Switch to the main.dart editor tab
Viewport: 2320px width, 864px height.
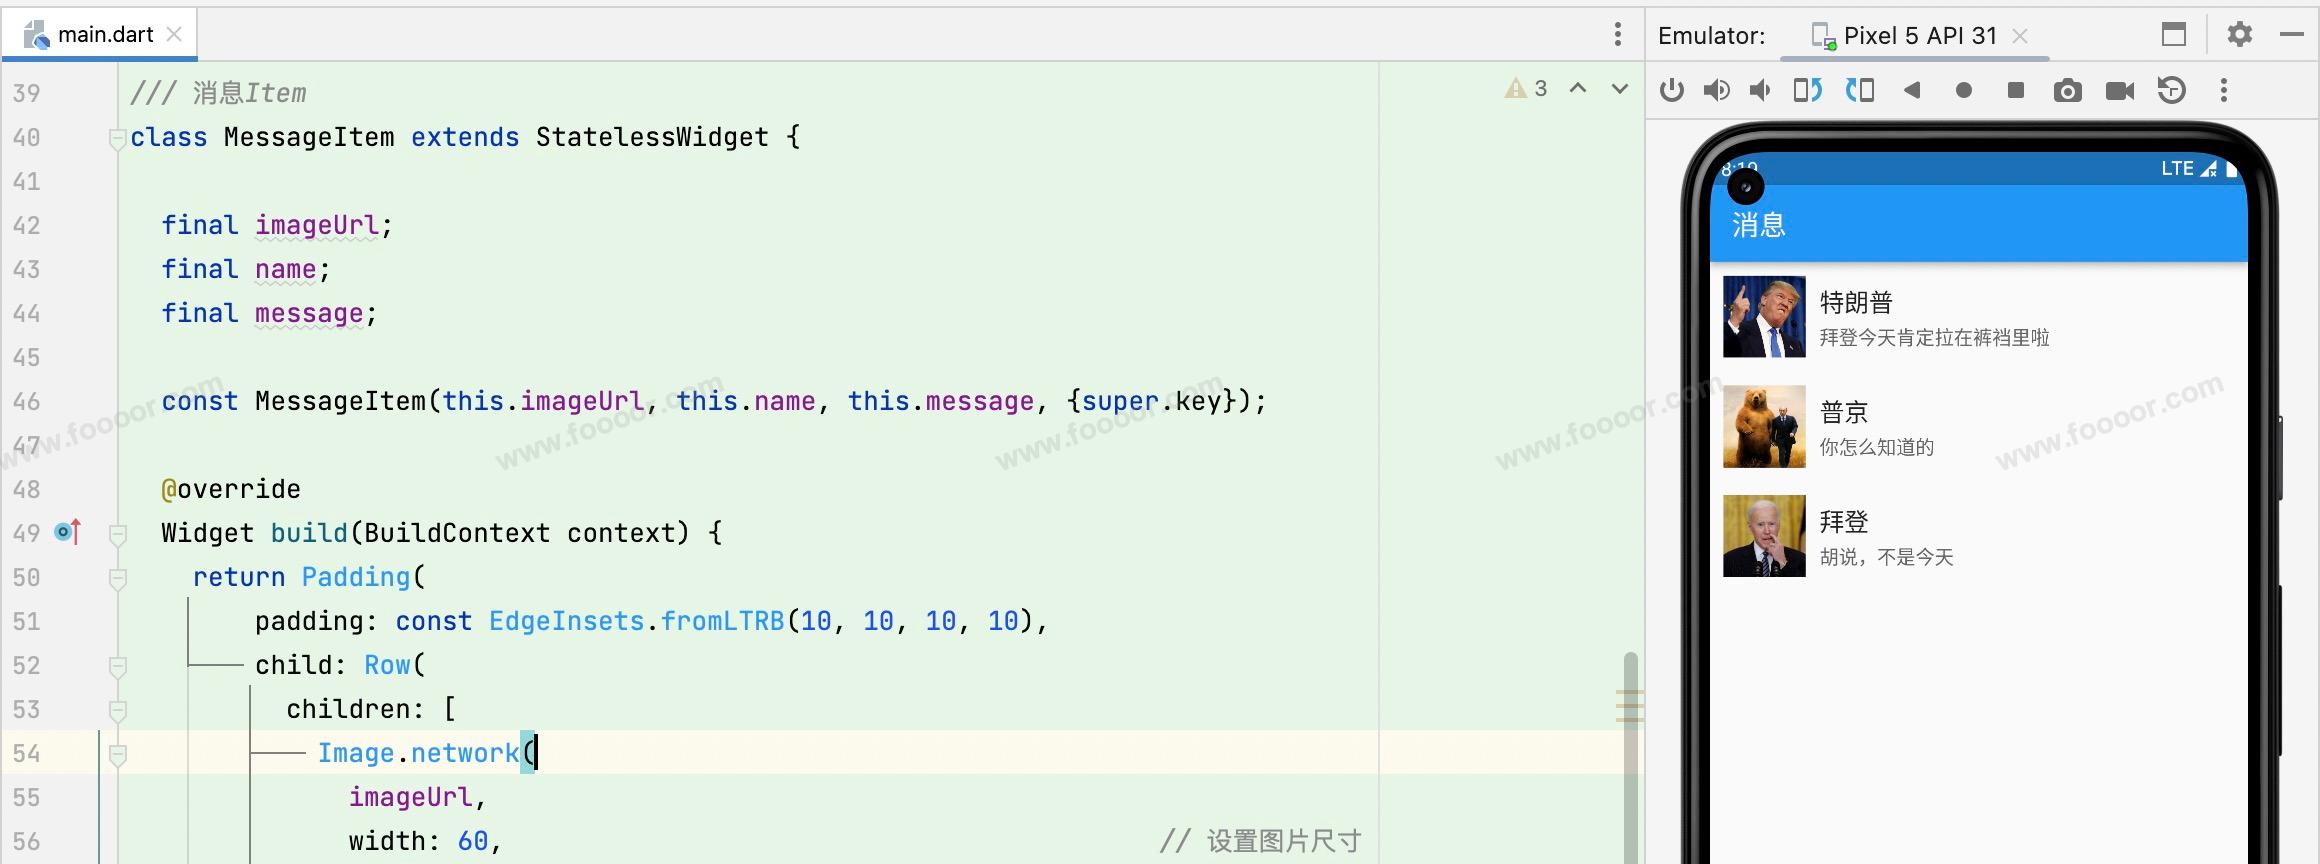(104, 35)
